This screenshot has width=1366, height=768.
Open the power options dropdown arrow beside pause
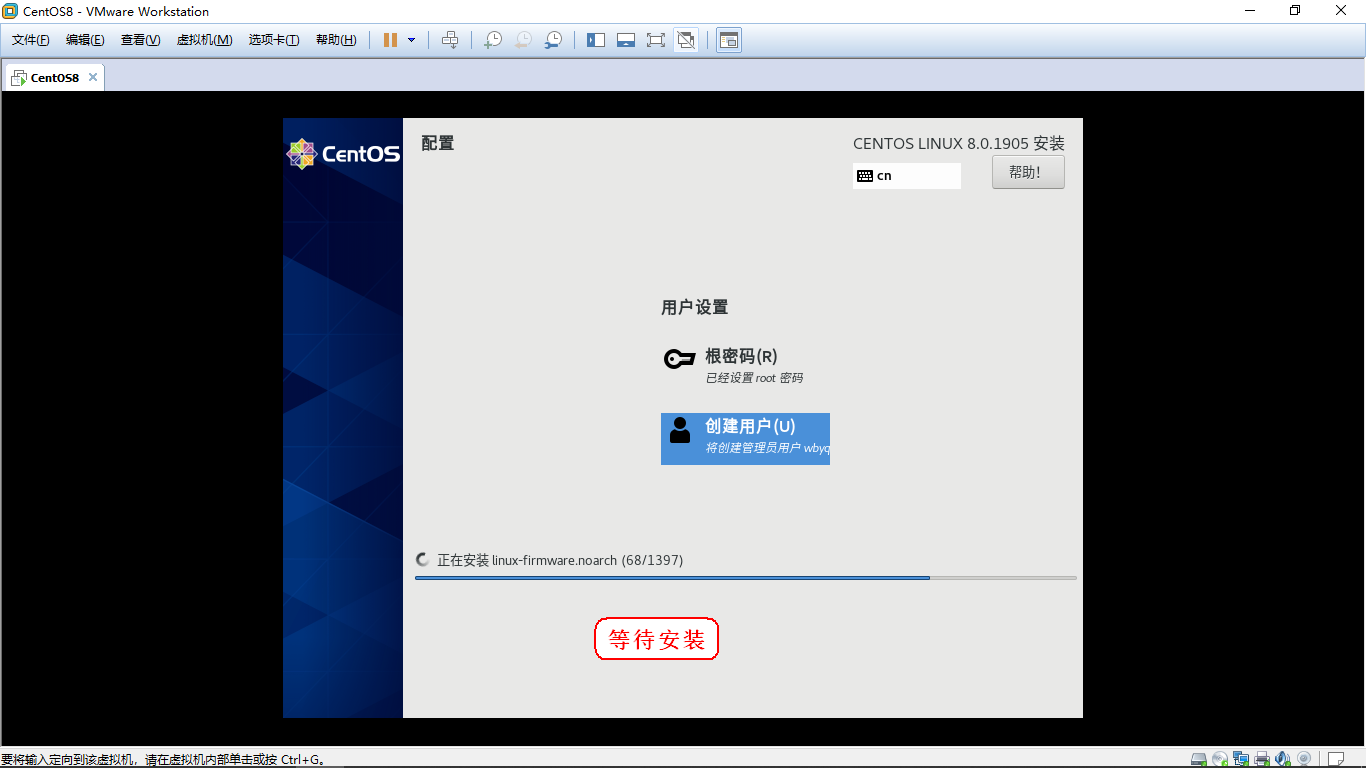pos(411,40)
